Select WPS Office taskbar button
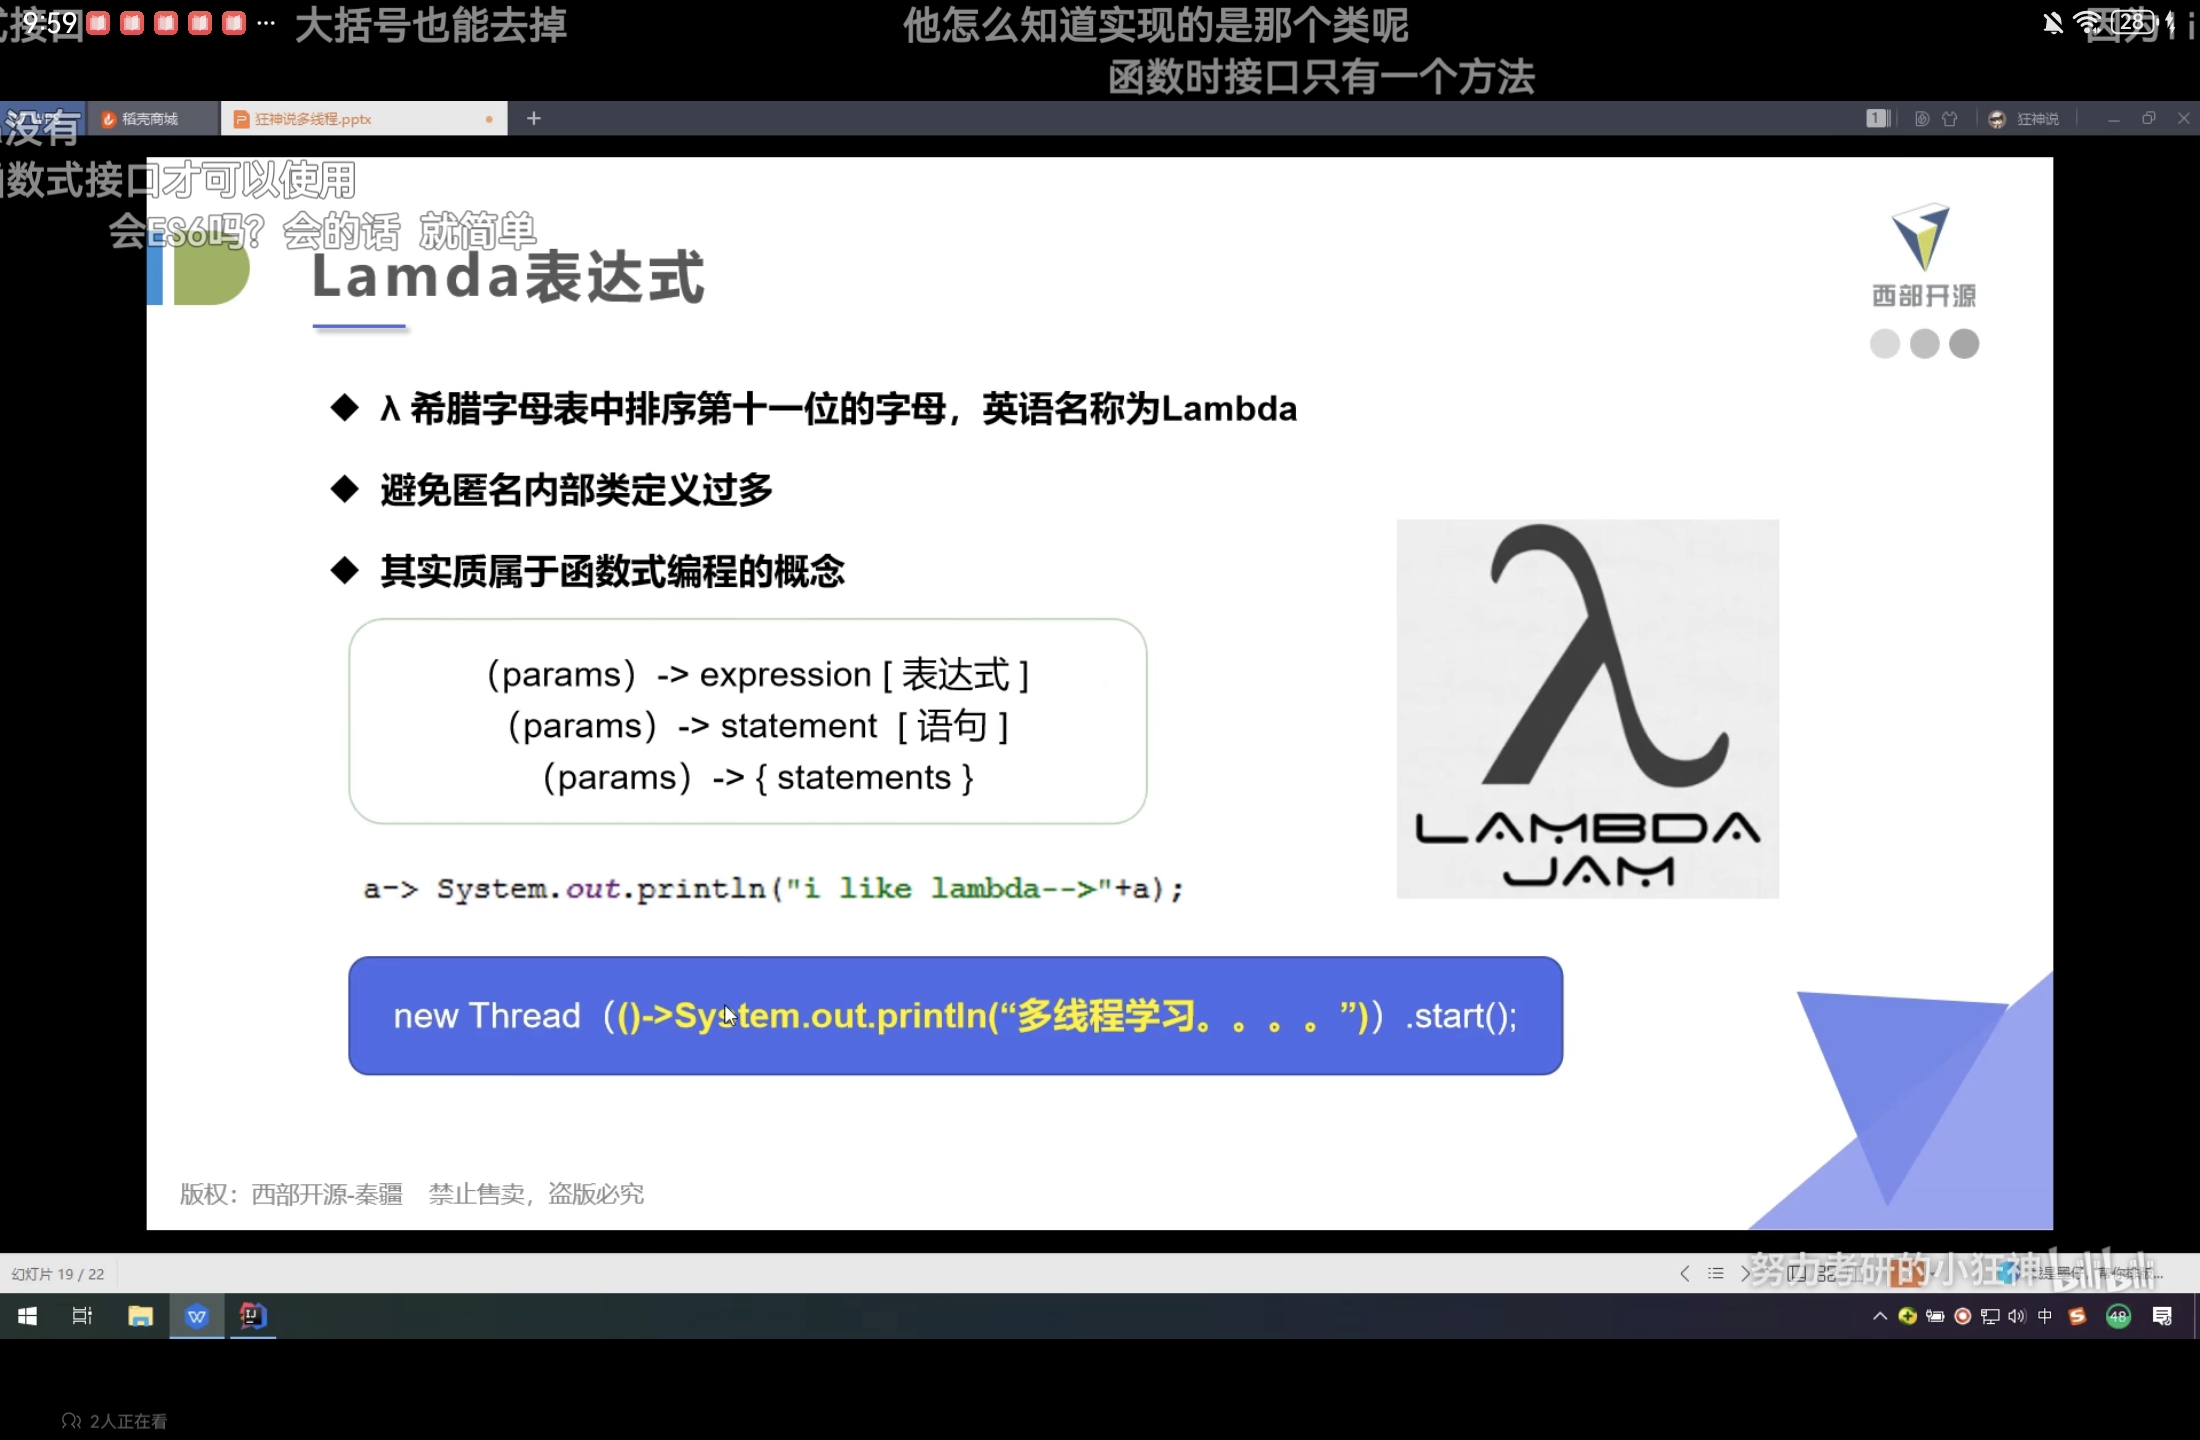This screenshot has height=1440, width=2200. [x=197, y=1316]
